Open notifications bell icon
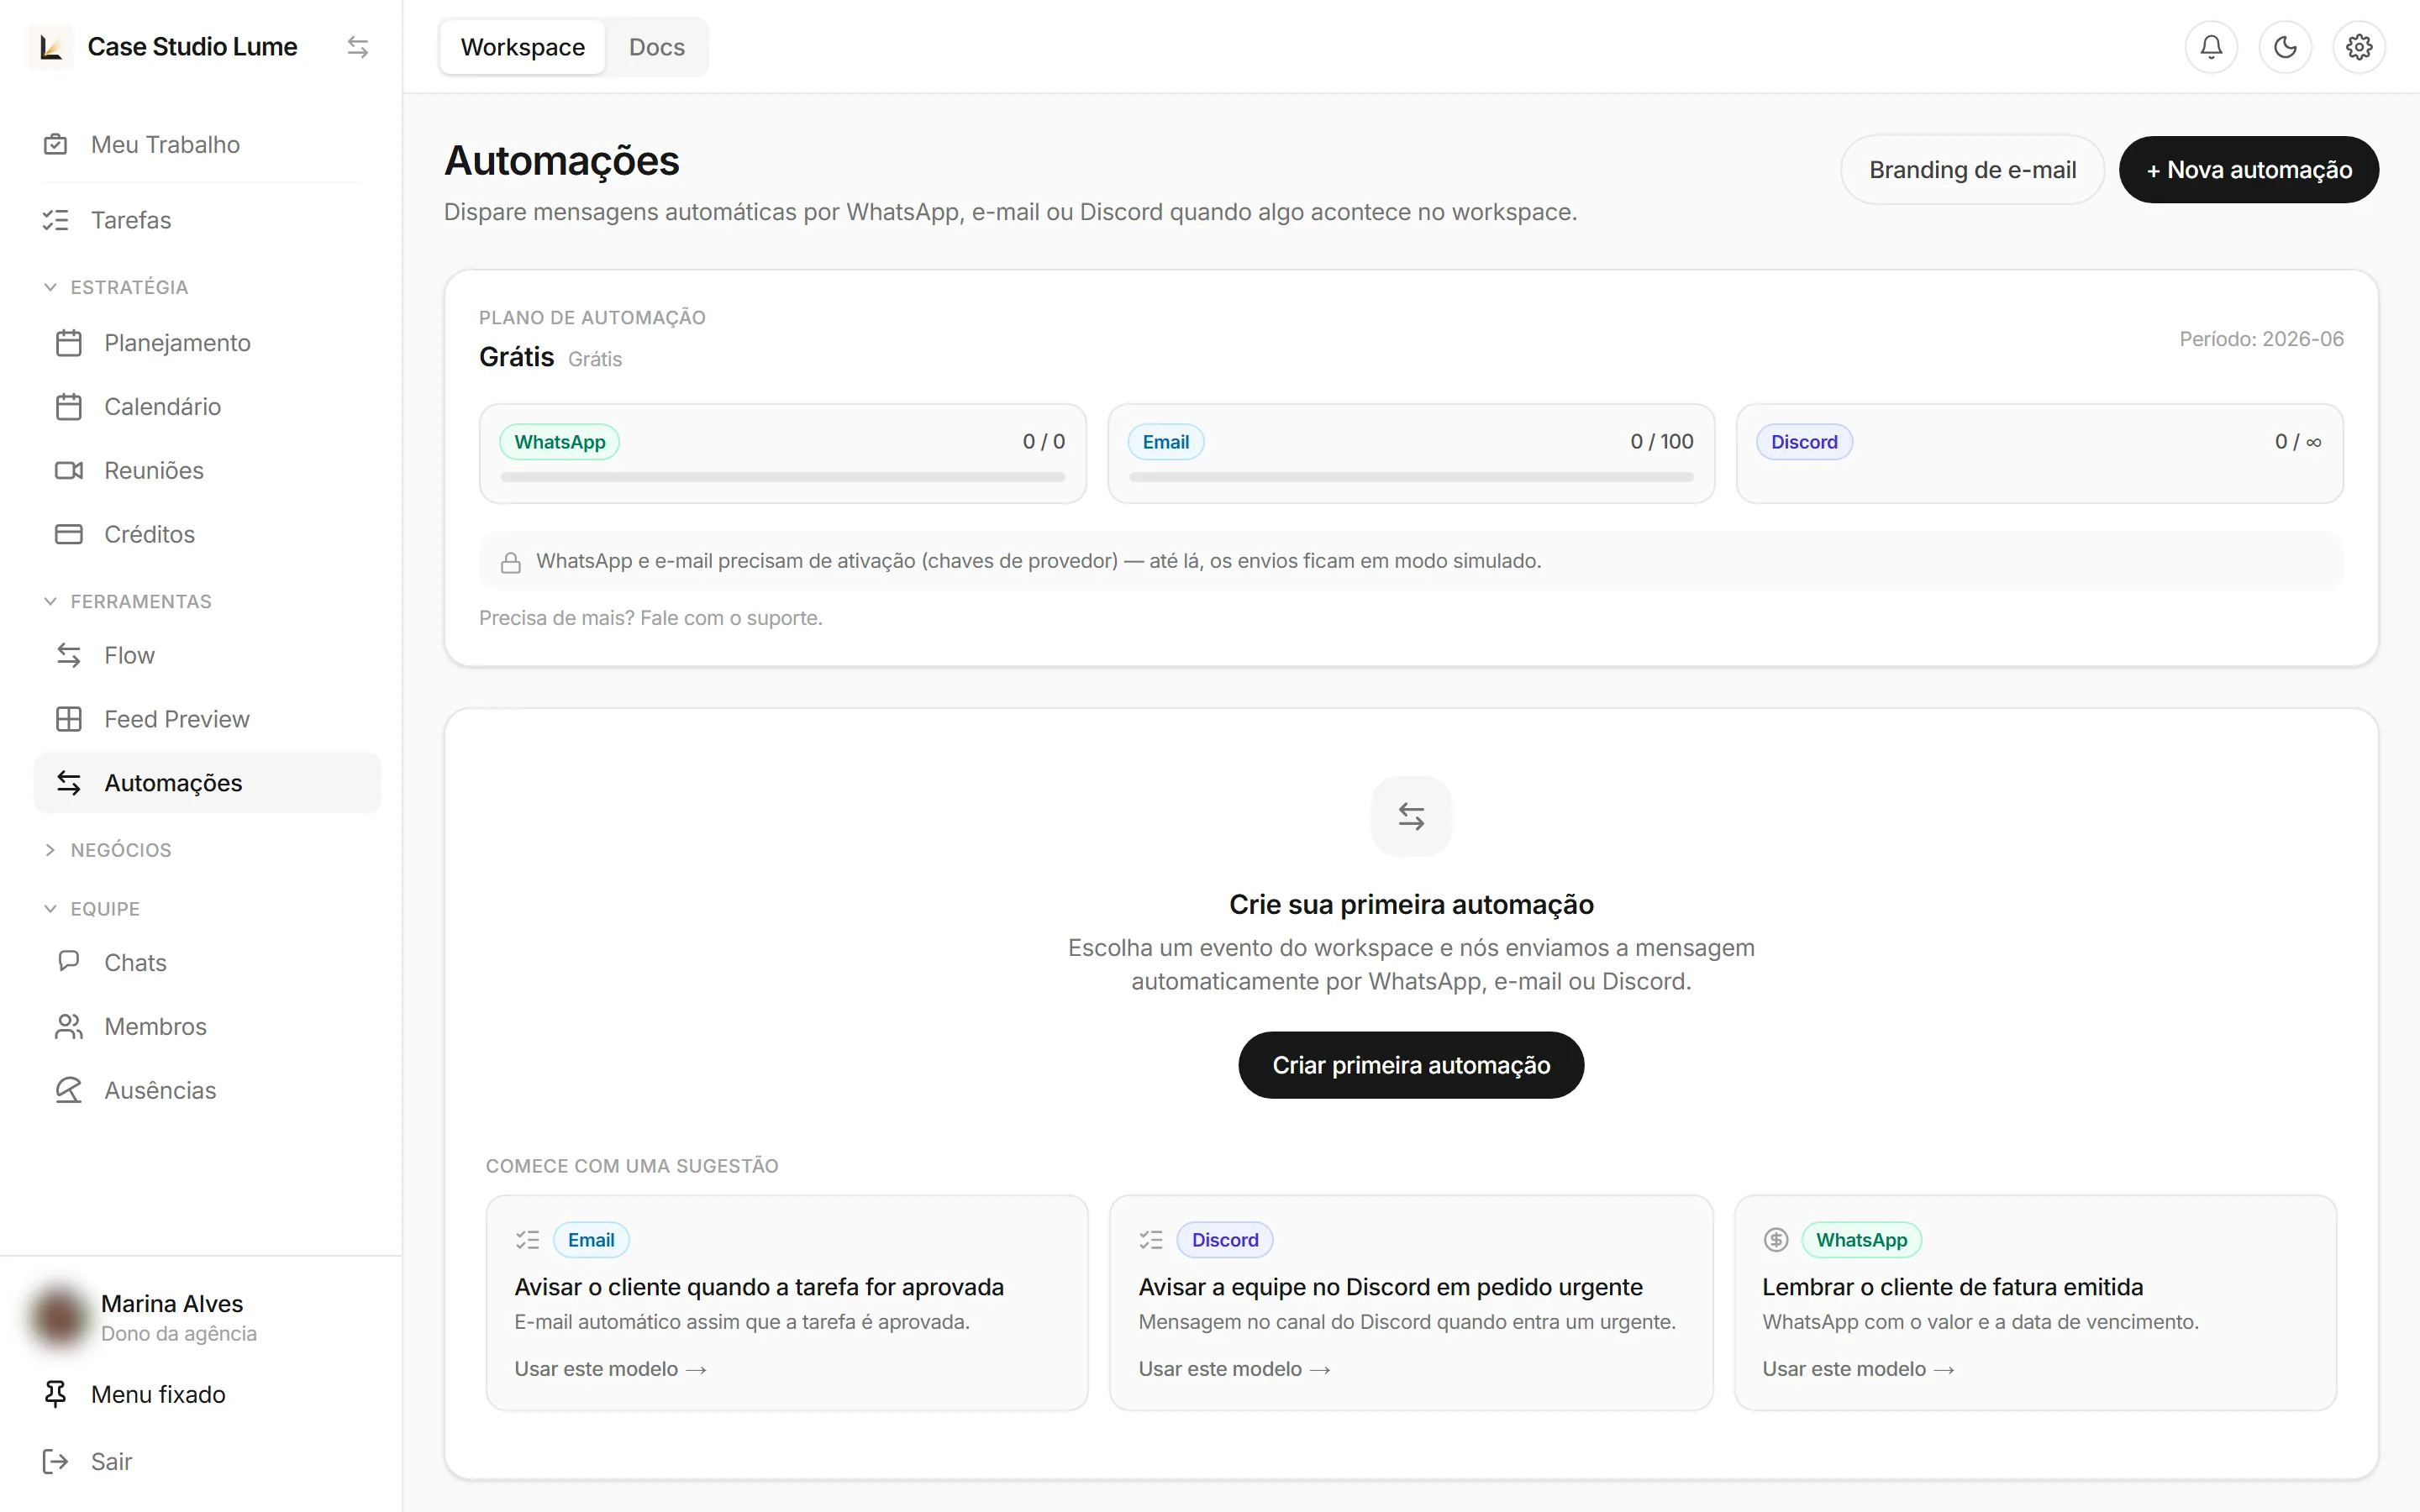2420x1512 pixels. point(2211,47)
